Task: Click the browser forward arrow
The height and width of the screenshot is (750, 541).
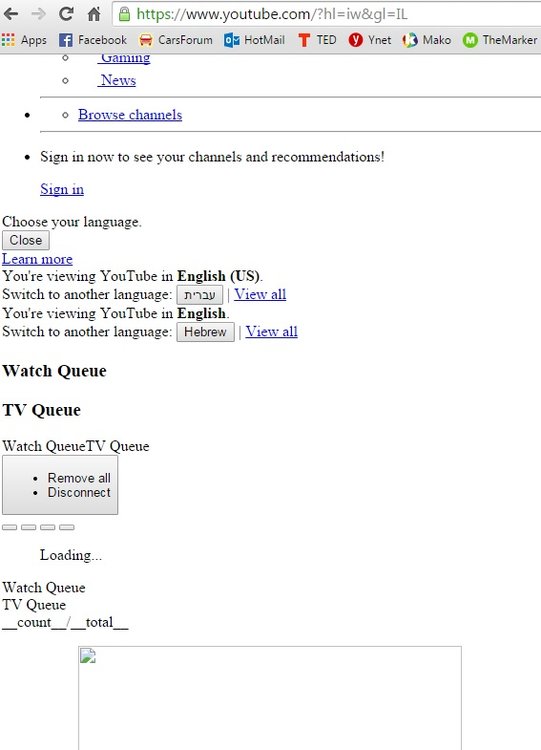Action: pyautogui.click(x=38, y=14)
